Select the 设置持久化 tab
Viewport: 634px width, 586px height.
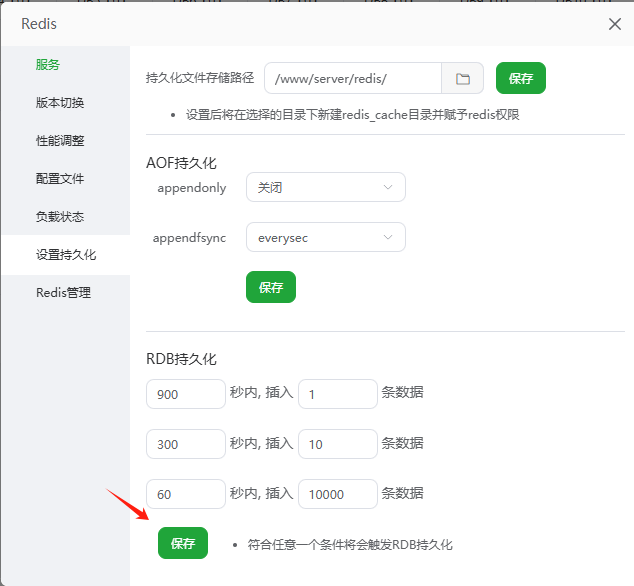(x=66, y=255)
